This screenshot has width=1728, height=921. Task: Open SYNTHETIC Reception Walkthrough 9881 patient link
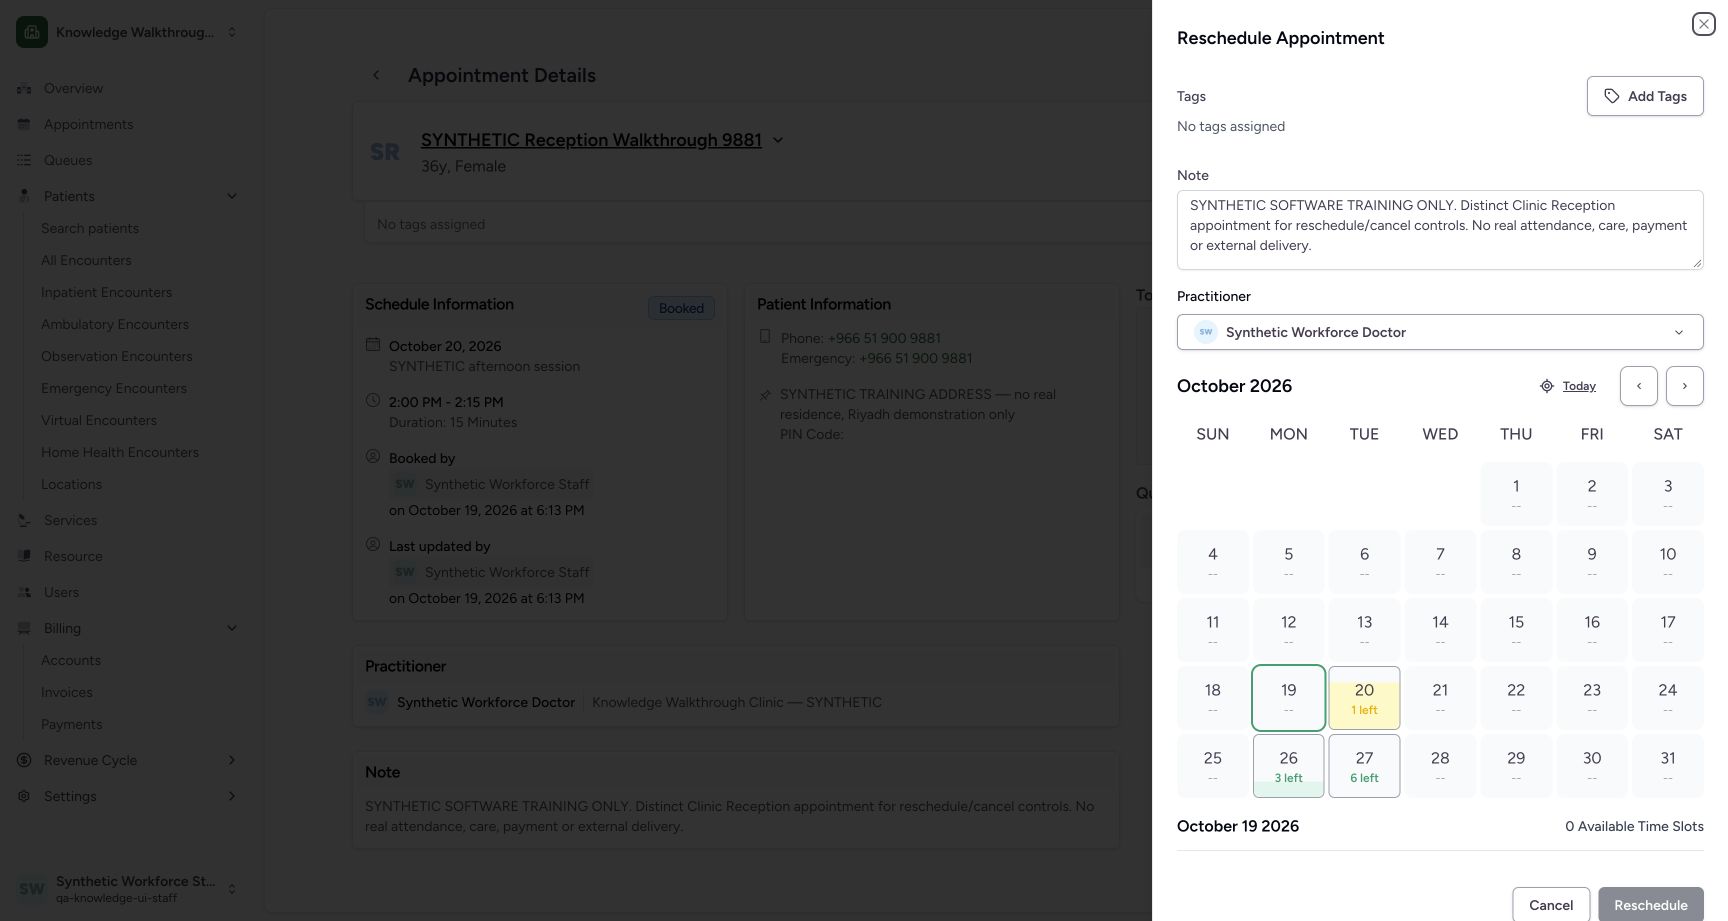point(591,140)
